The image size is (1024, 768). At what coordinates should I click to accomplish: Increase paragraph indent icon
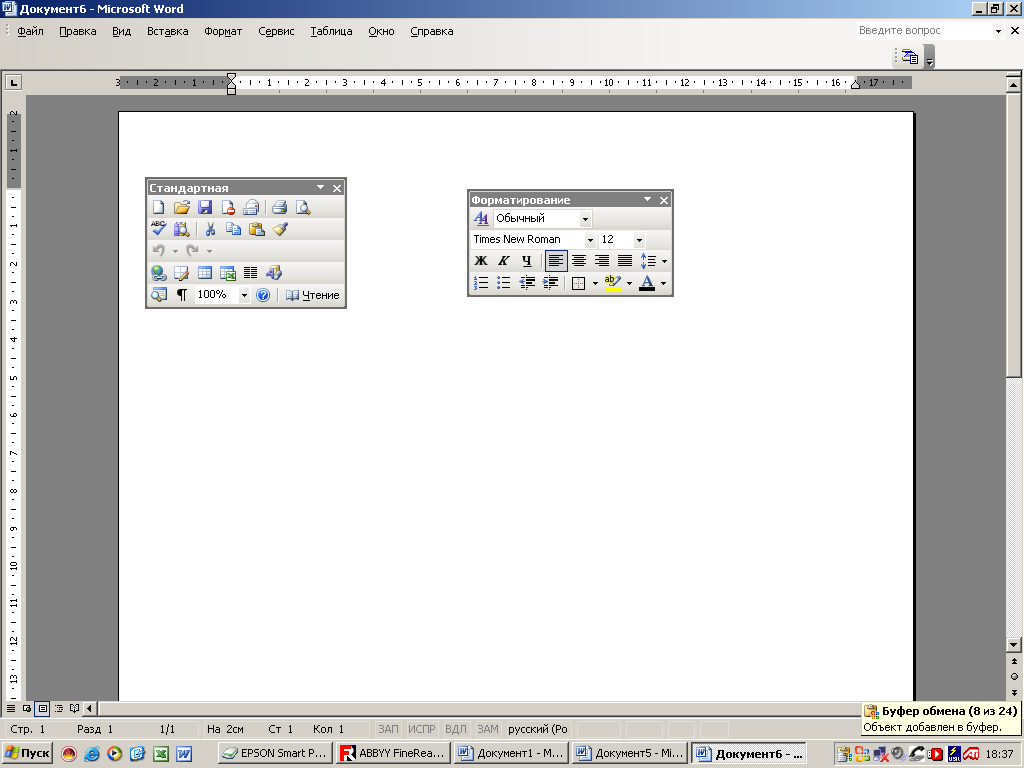tap(551, 283)
